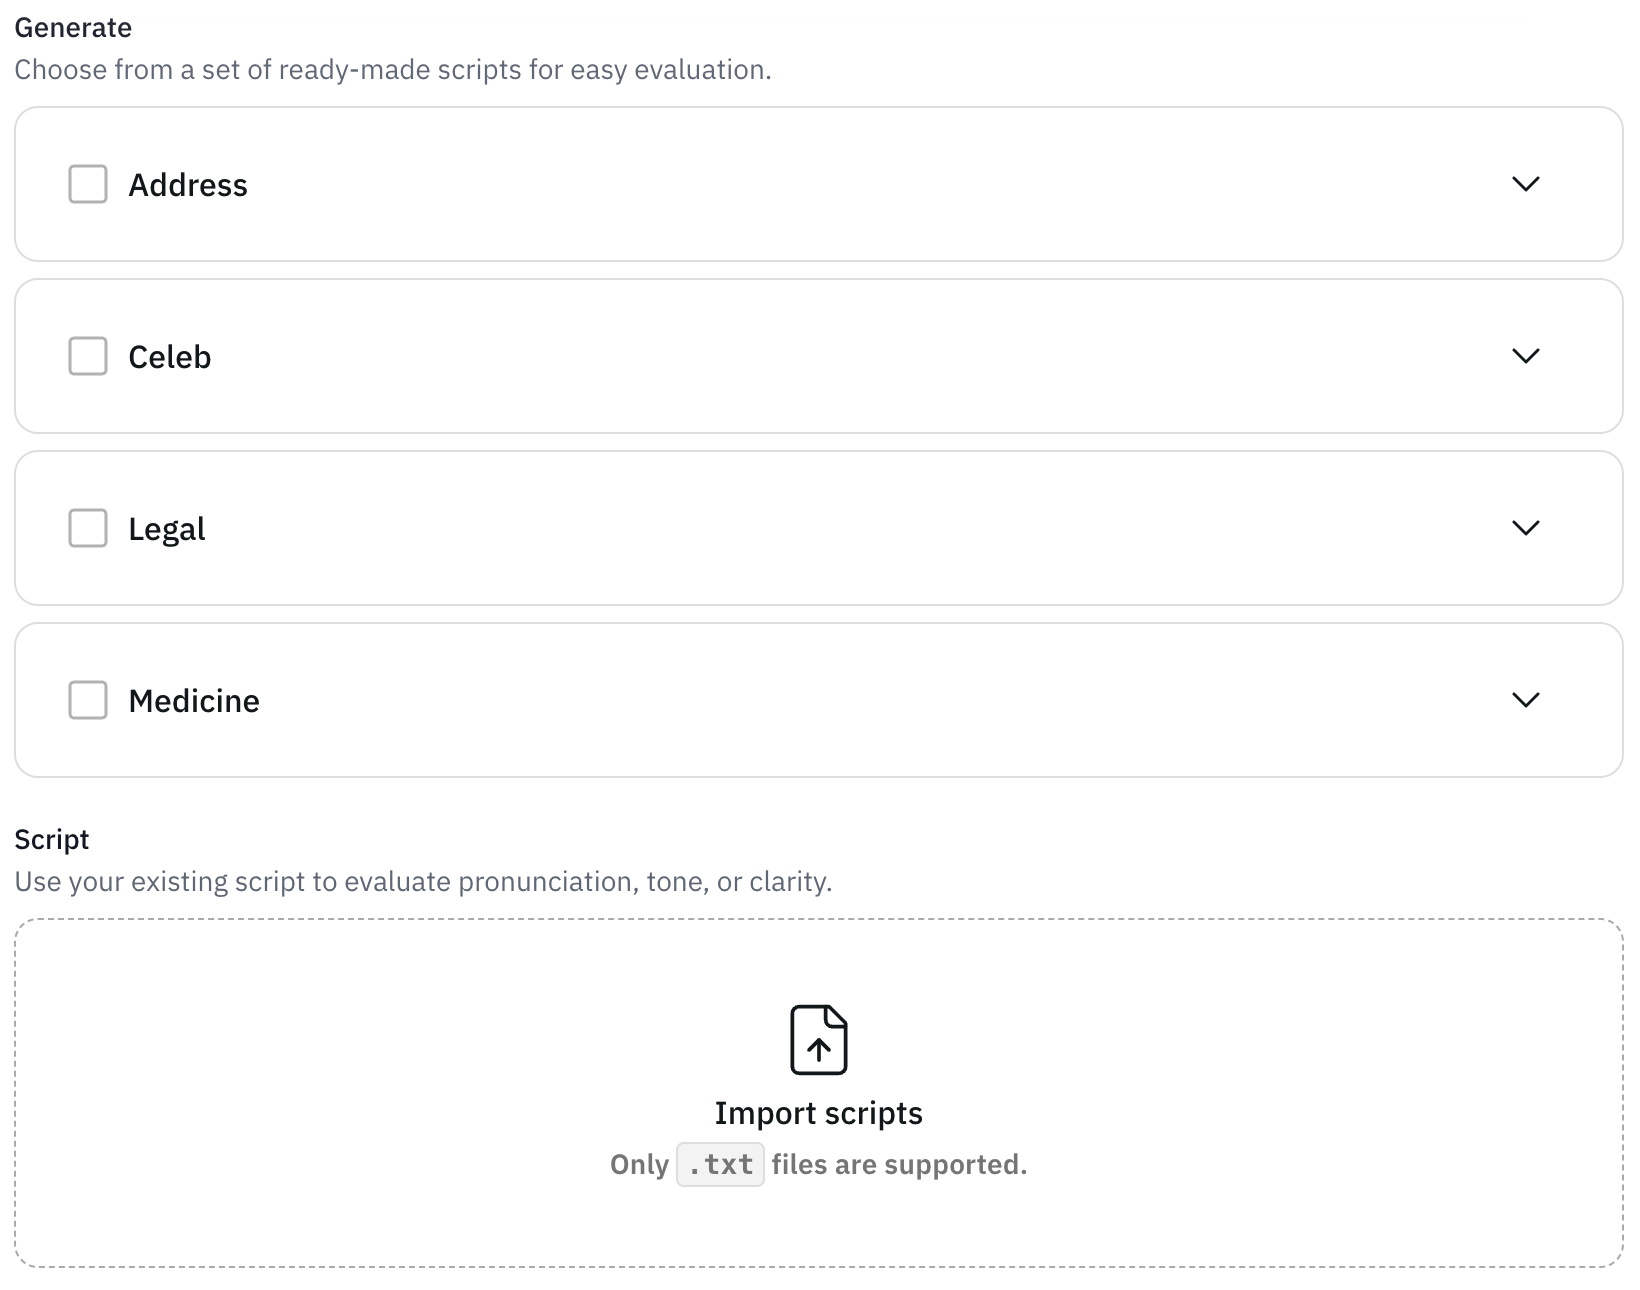This screenshot has height=1290, width=1640.
Task: Click the Legal label text
Action: pyautogui.click(x=167, y=529)
